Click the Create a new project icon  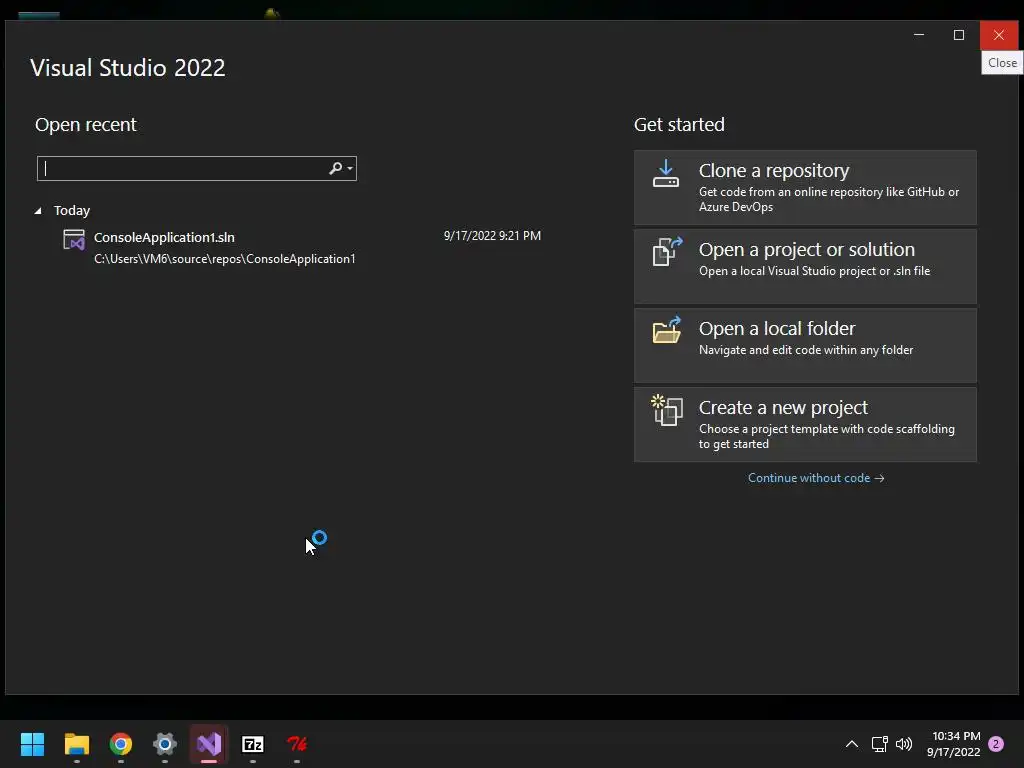(x=667, y=410)
